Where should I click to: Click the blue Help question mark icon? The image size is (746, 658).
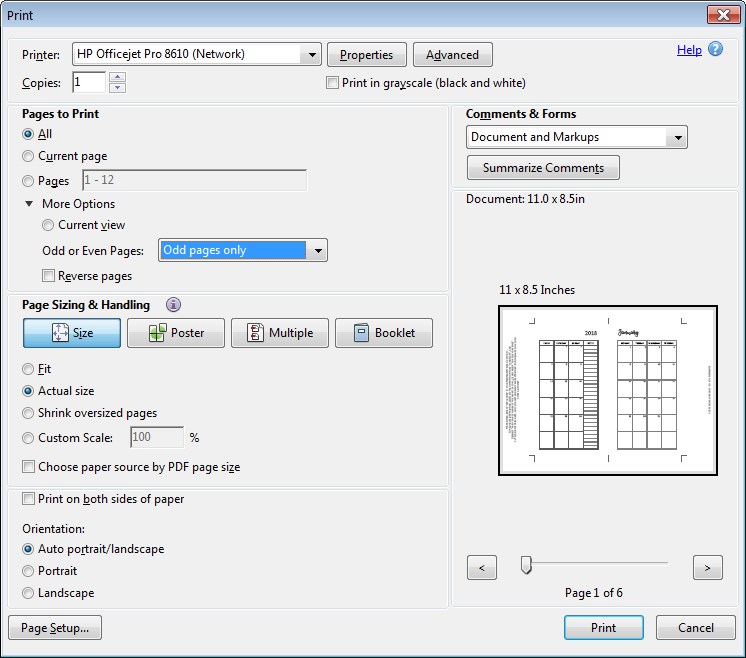(716, 49)
